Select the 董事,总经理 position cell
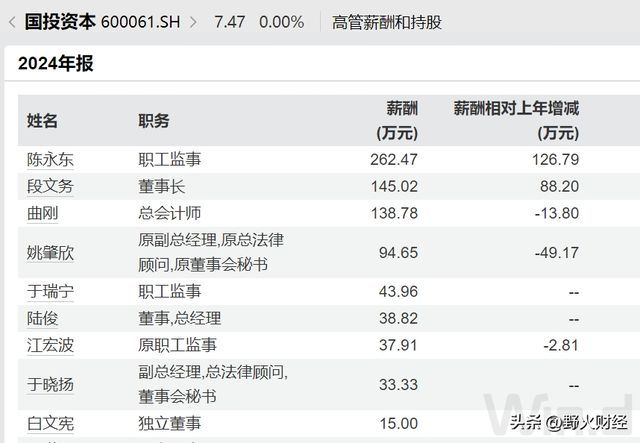Screen dimensions: 640x443 (x=180, y=319)
